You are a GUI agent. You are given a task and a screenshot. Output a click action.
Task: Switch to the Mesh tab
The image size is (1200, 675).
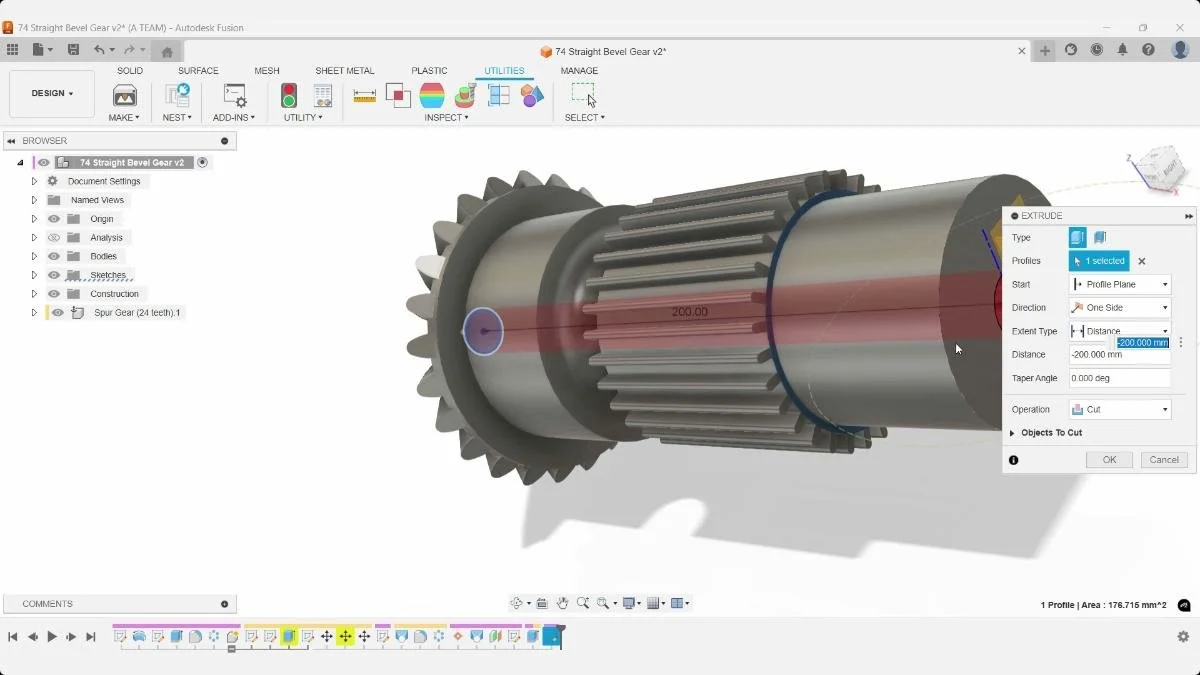(x=267, y=71)
